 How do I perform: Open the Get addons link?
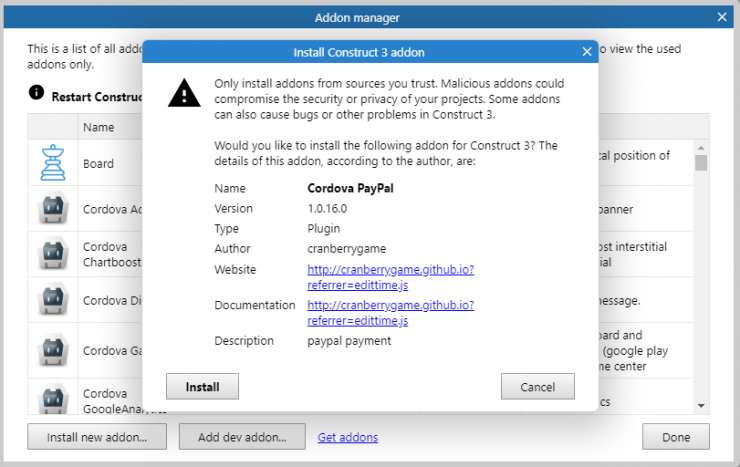tap(347, 437)
